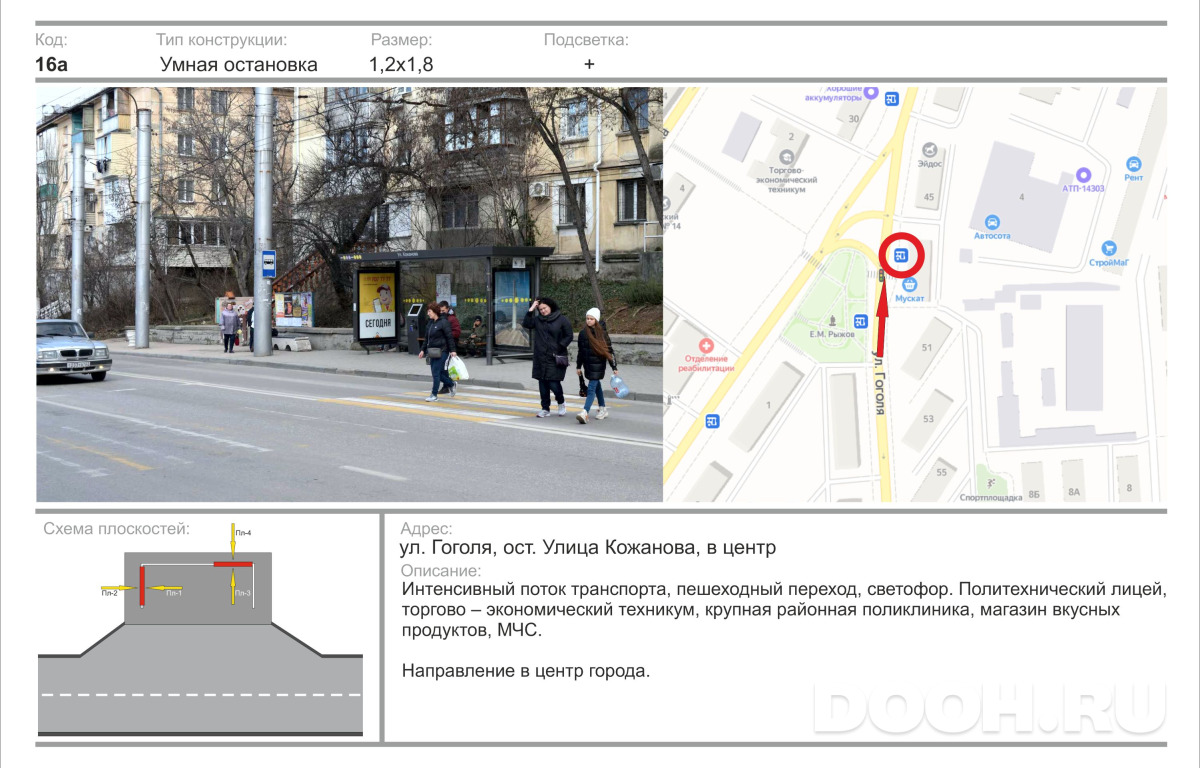Select the Код: label

[x=51, y=40]
